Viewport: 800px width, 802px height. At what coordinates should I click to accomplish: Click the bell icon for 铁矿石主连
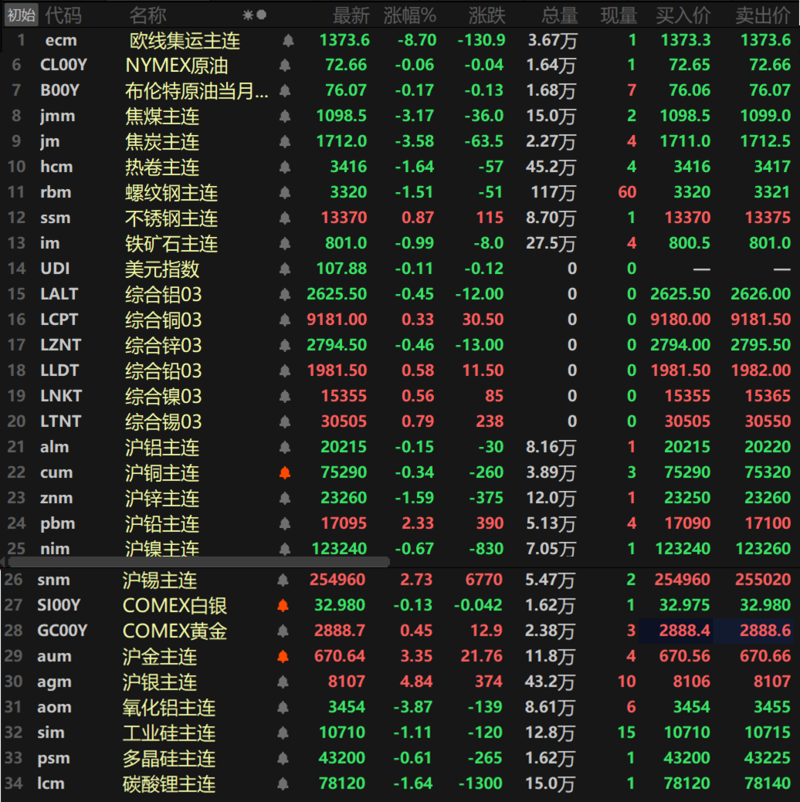point(285,243)
